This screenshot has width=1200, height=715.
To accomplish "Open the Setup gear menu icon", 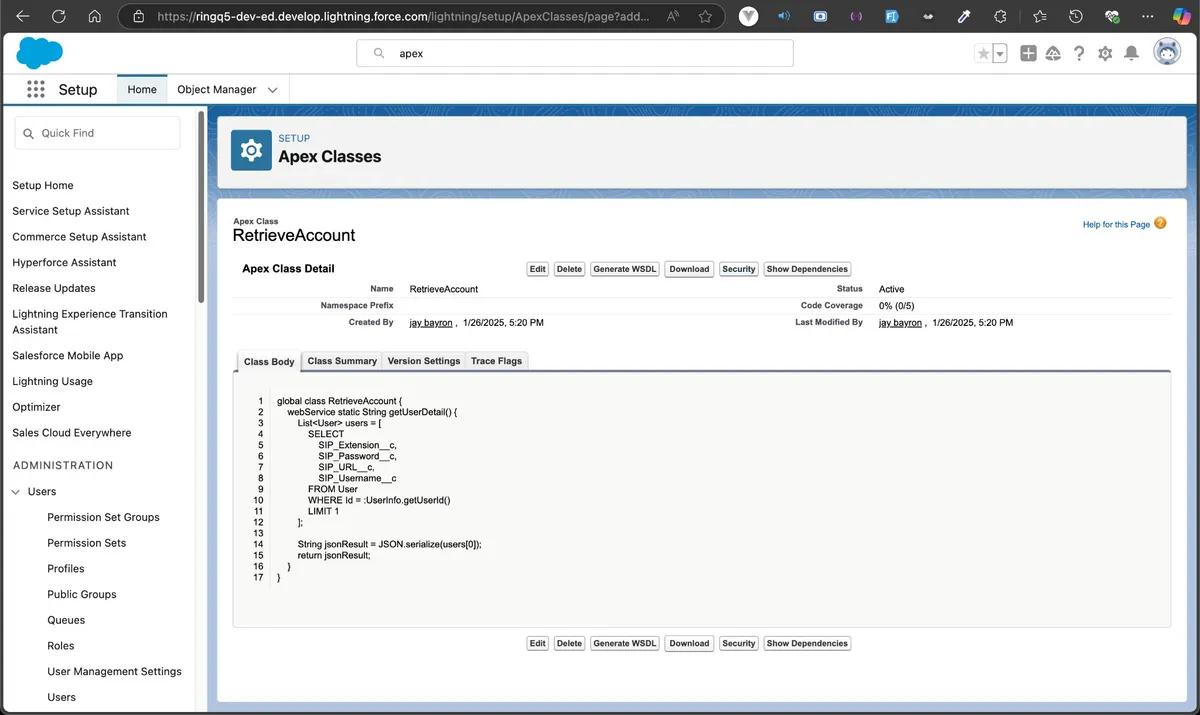I will click(x=1105, y=54).
